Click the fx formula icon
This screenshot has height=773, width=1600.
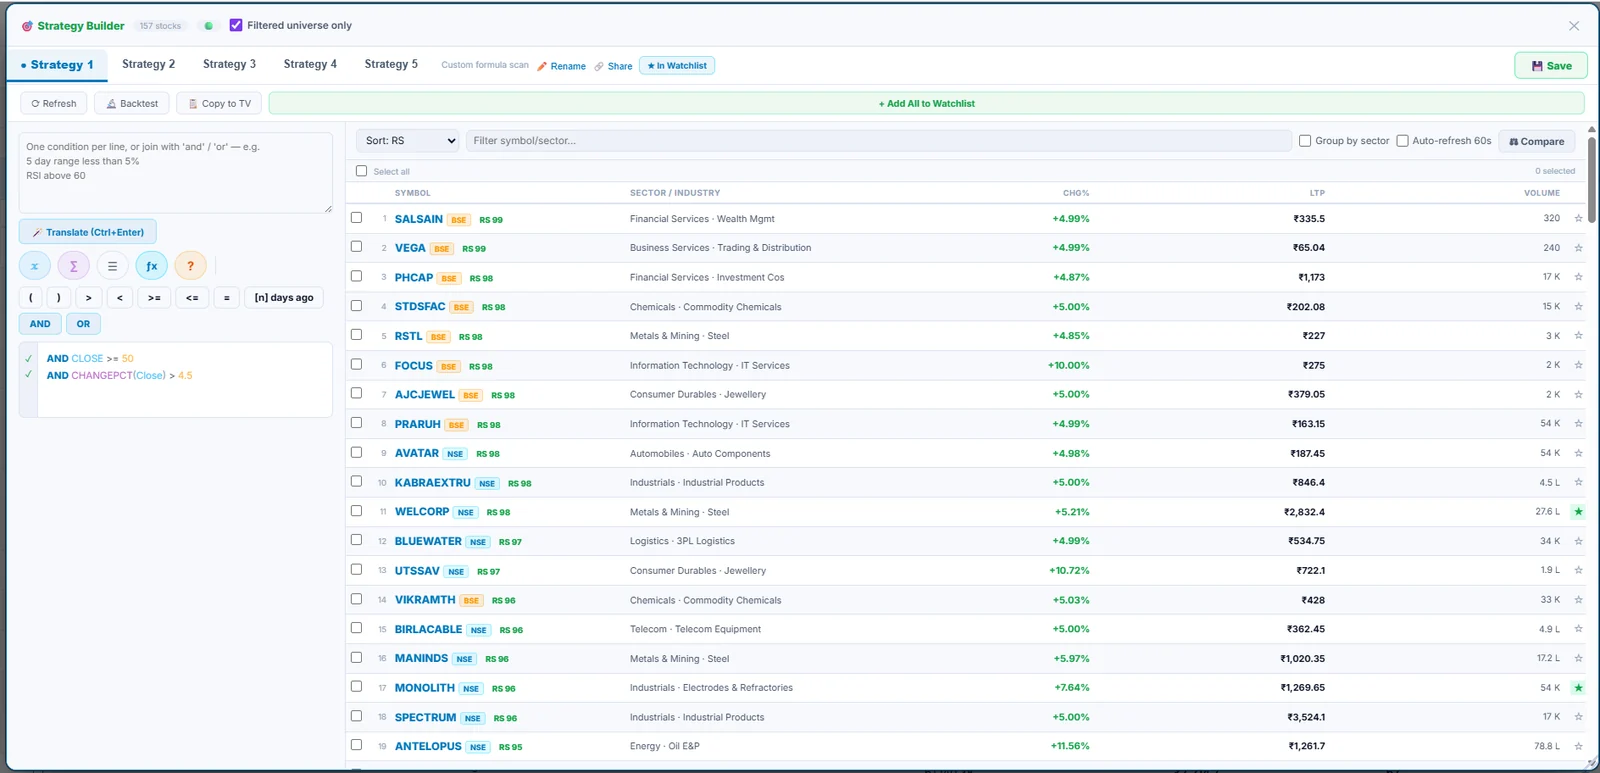coord(151,266)
